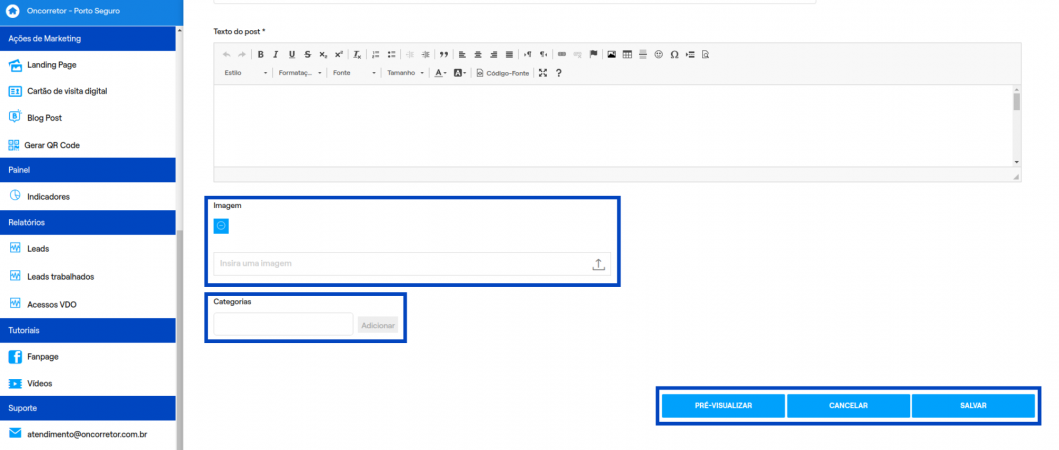Insert a hyperlink with link icon

(x=562, y=55)
